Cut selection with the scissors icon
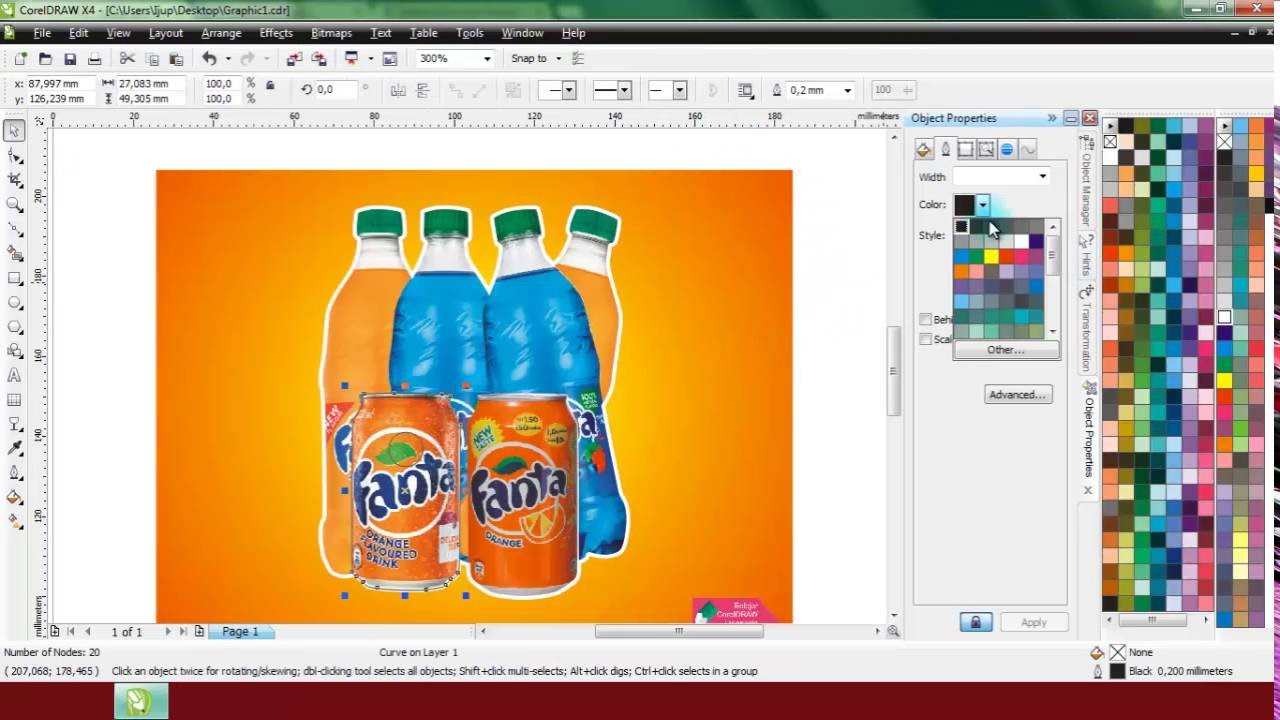This screenshot has height=720, width=1280. coord(127,59)
